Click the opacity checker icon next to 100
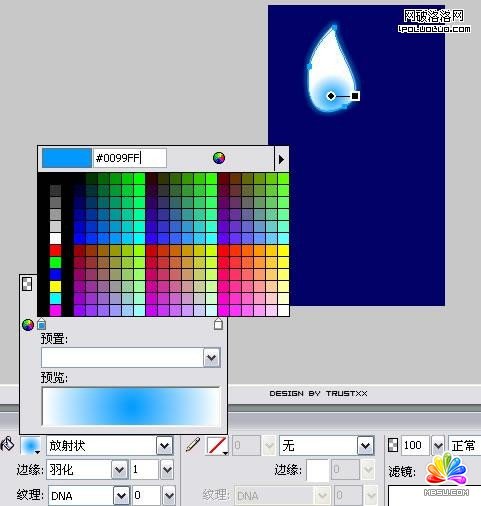Screen dimensions: 481x506 (393, 445)
